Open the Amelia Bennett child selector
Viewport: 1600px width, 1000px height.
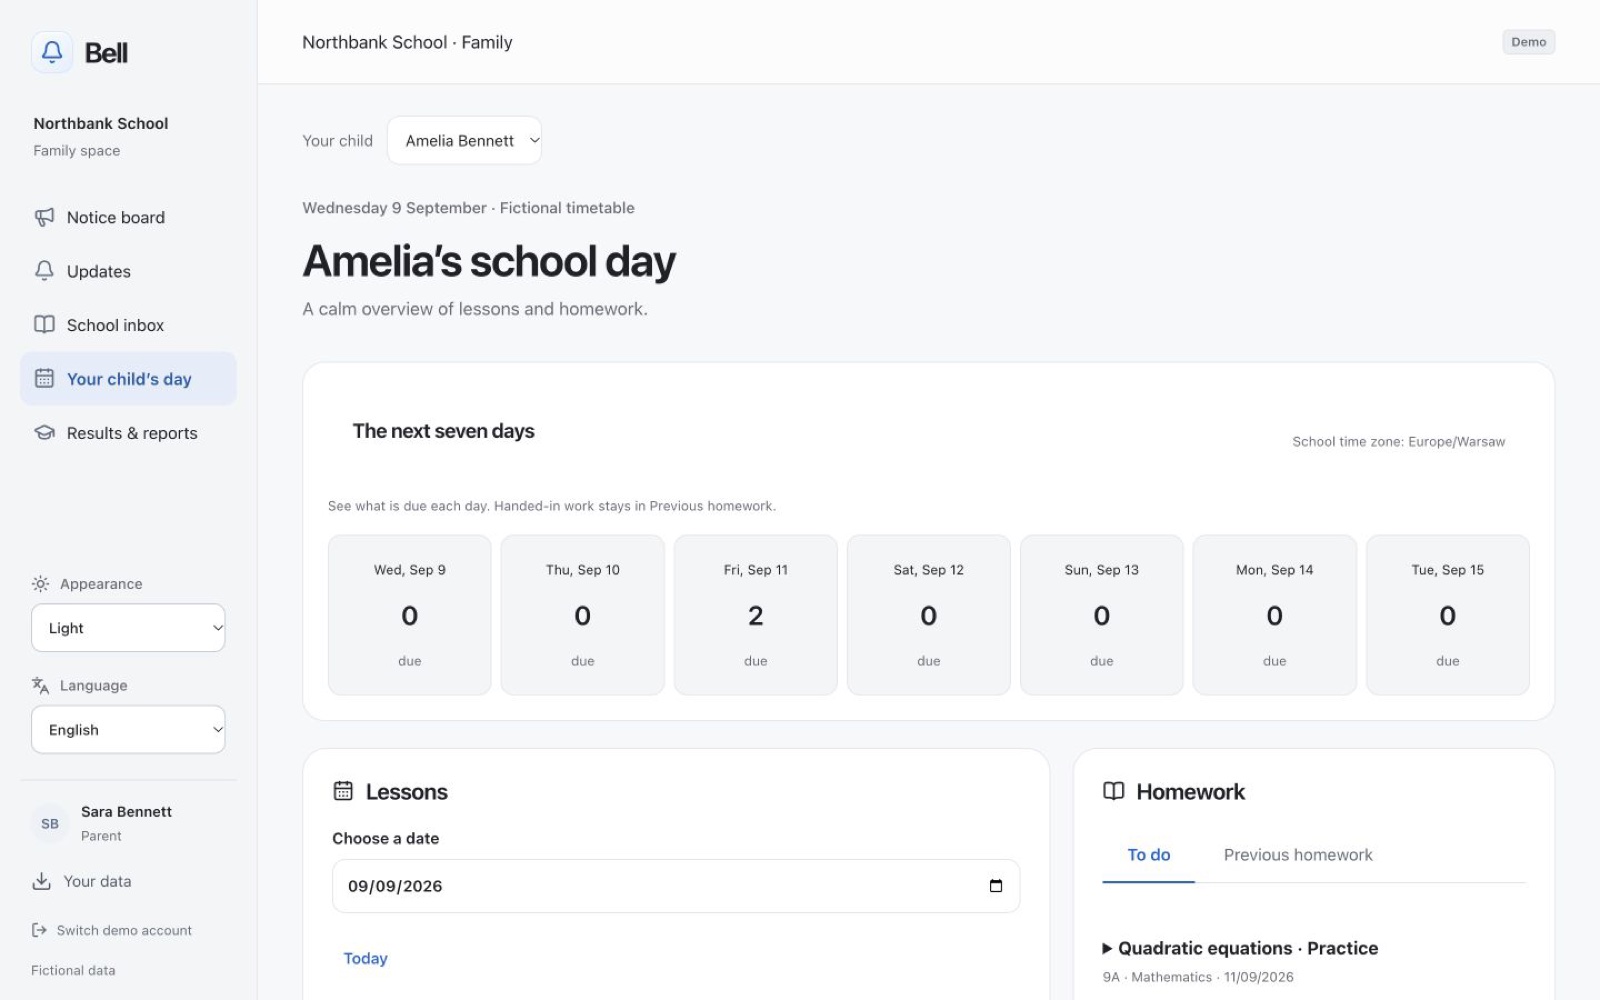click(464, 141)
